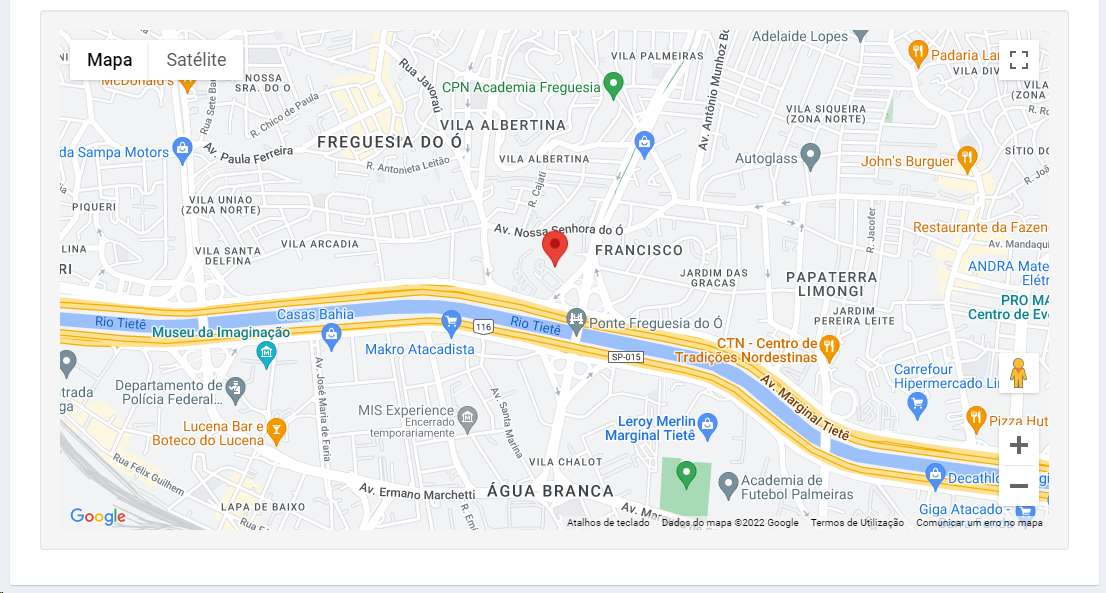Open Lucena Bar e Boteco marker
1106x593 pixels.
(x=276, y=431)
